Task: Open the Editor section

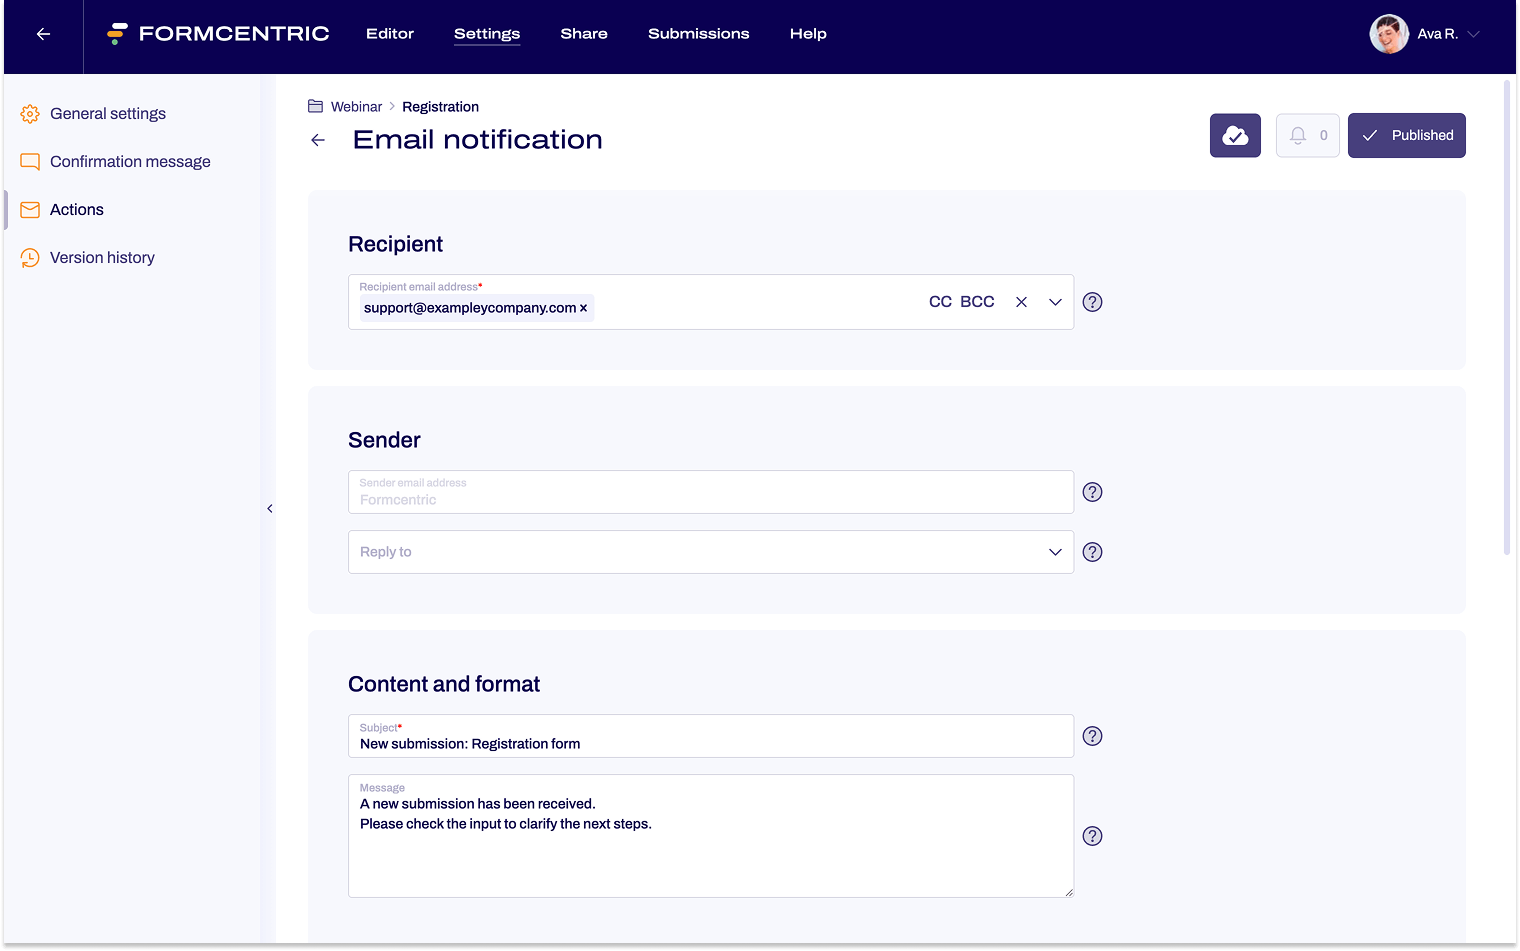Action: (390, 33)
